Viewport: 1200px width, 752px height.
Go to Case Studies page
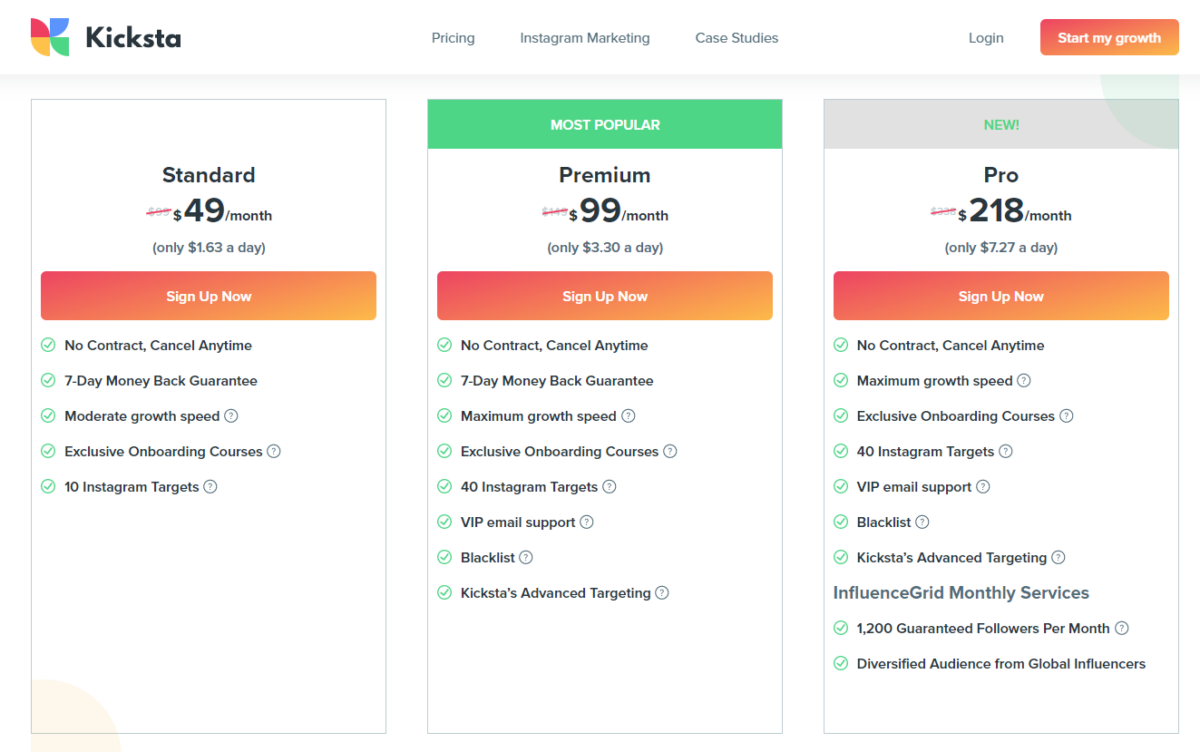pos(737,38)
